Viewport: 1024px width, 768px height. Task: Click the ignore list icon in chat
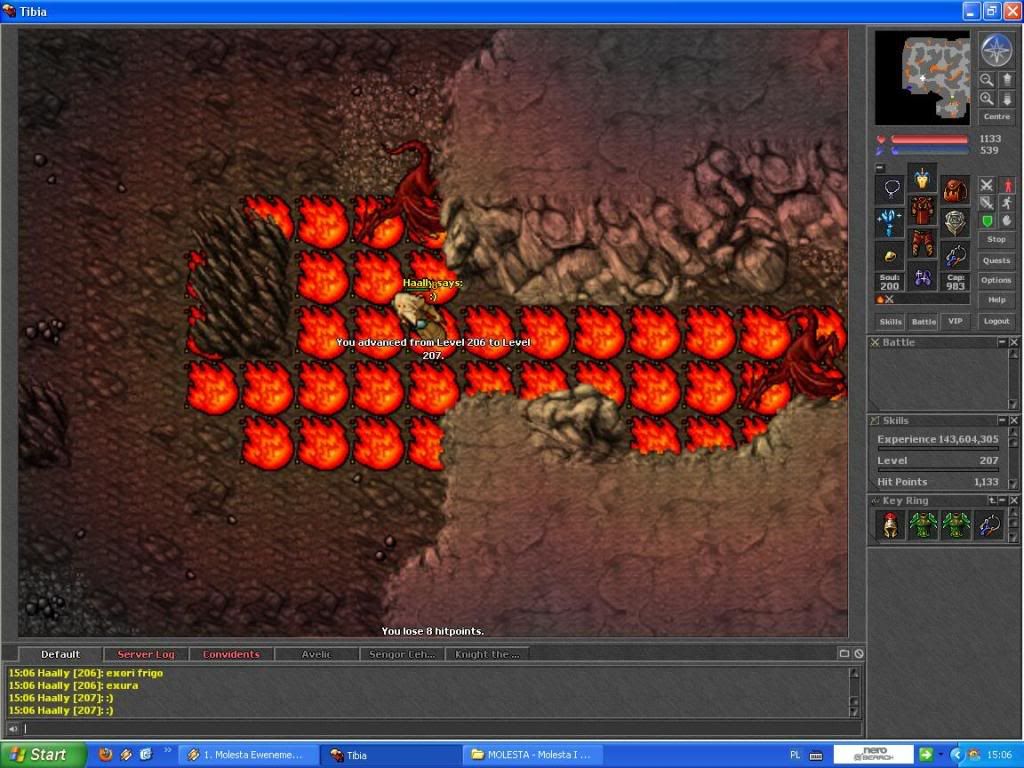pyautogui.click(x=859, y=654)
